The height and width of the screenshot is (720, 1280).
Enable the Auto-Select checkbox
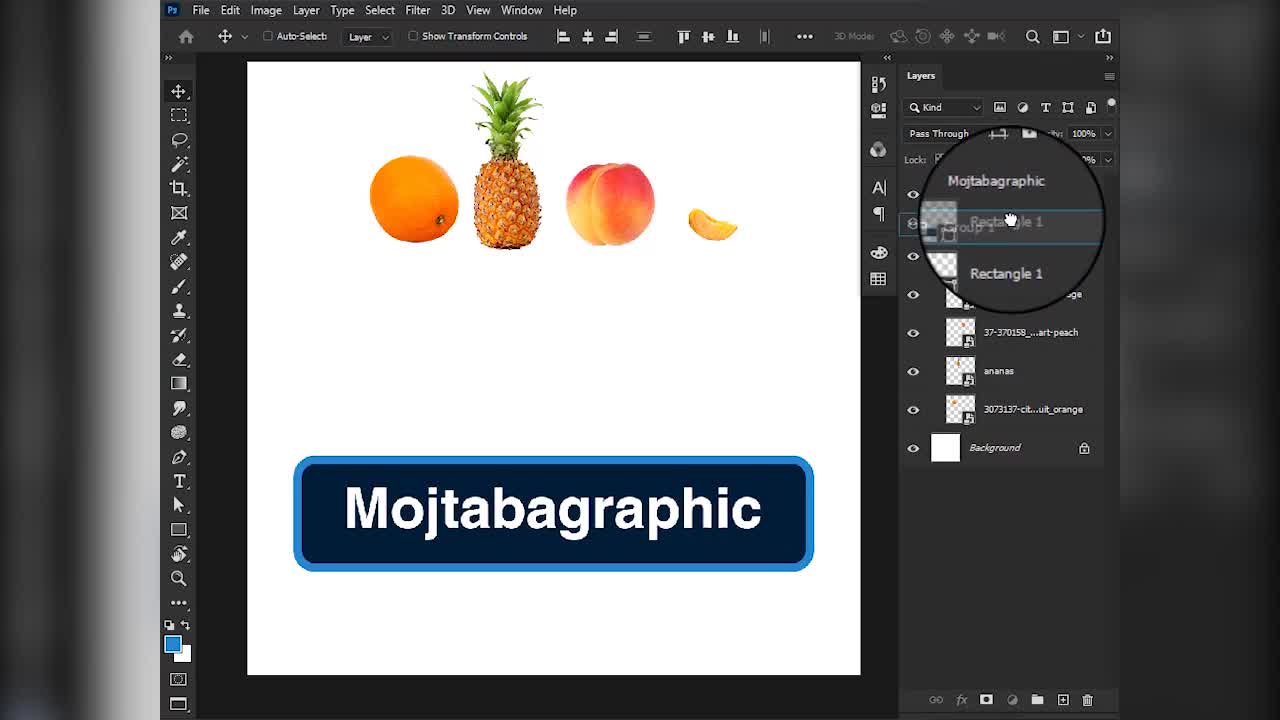click(x=268, y=36)
